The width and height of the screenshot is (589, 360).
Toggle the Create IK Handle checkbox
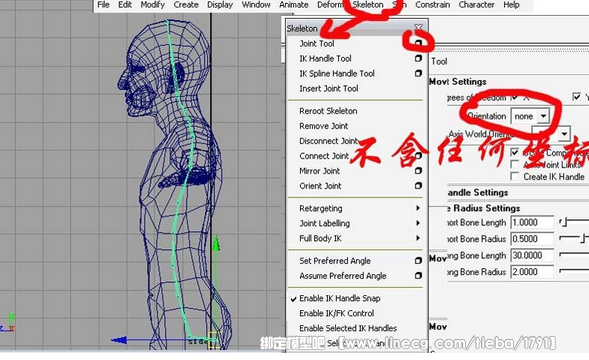point(515,176)
